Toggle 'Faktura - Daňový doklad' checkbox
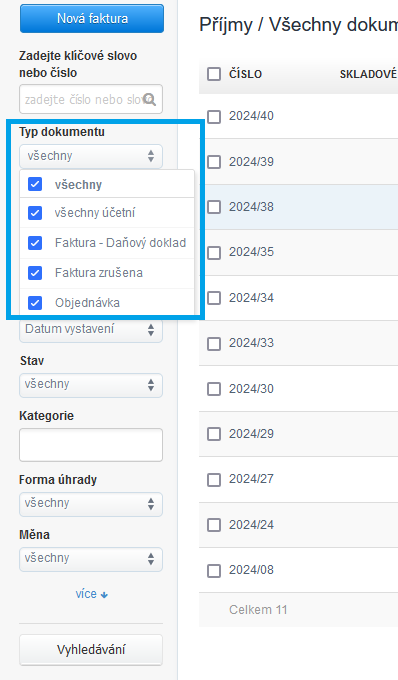The height and width of the screenshot is (680, 398). click(x=35, y=243)
